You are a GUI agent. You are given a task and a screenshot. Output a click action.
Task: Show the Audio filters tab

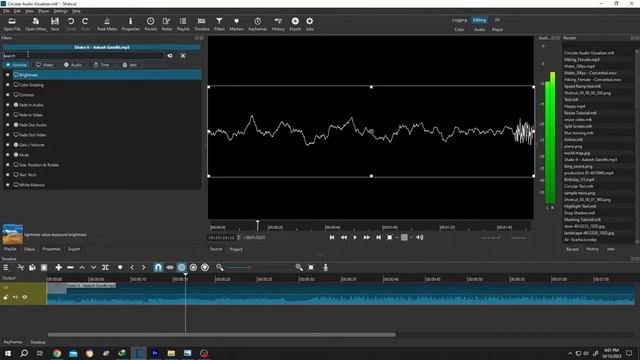coord(73,65)
